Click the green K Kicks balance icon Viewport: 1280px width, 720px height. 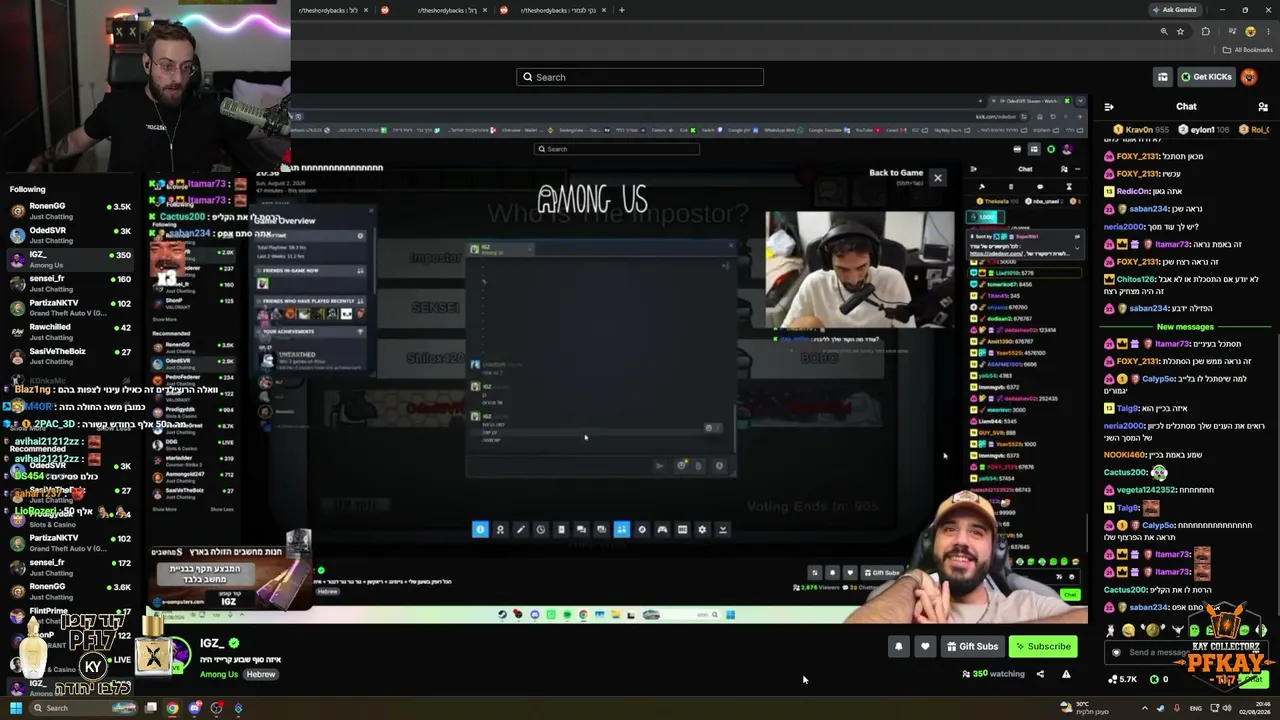pos(1153,679)
